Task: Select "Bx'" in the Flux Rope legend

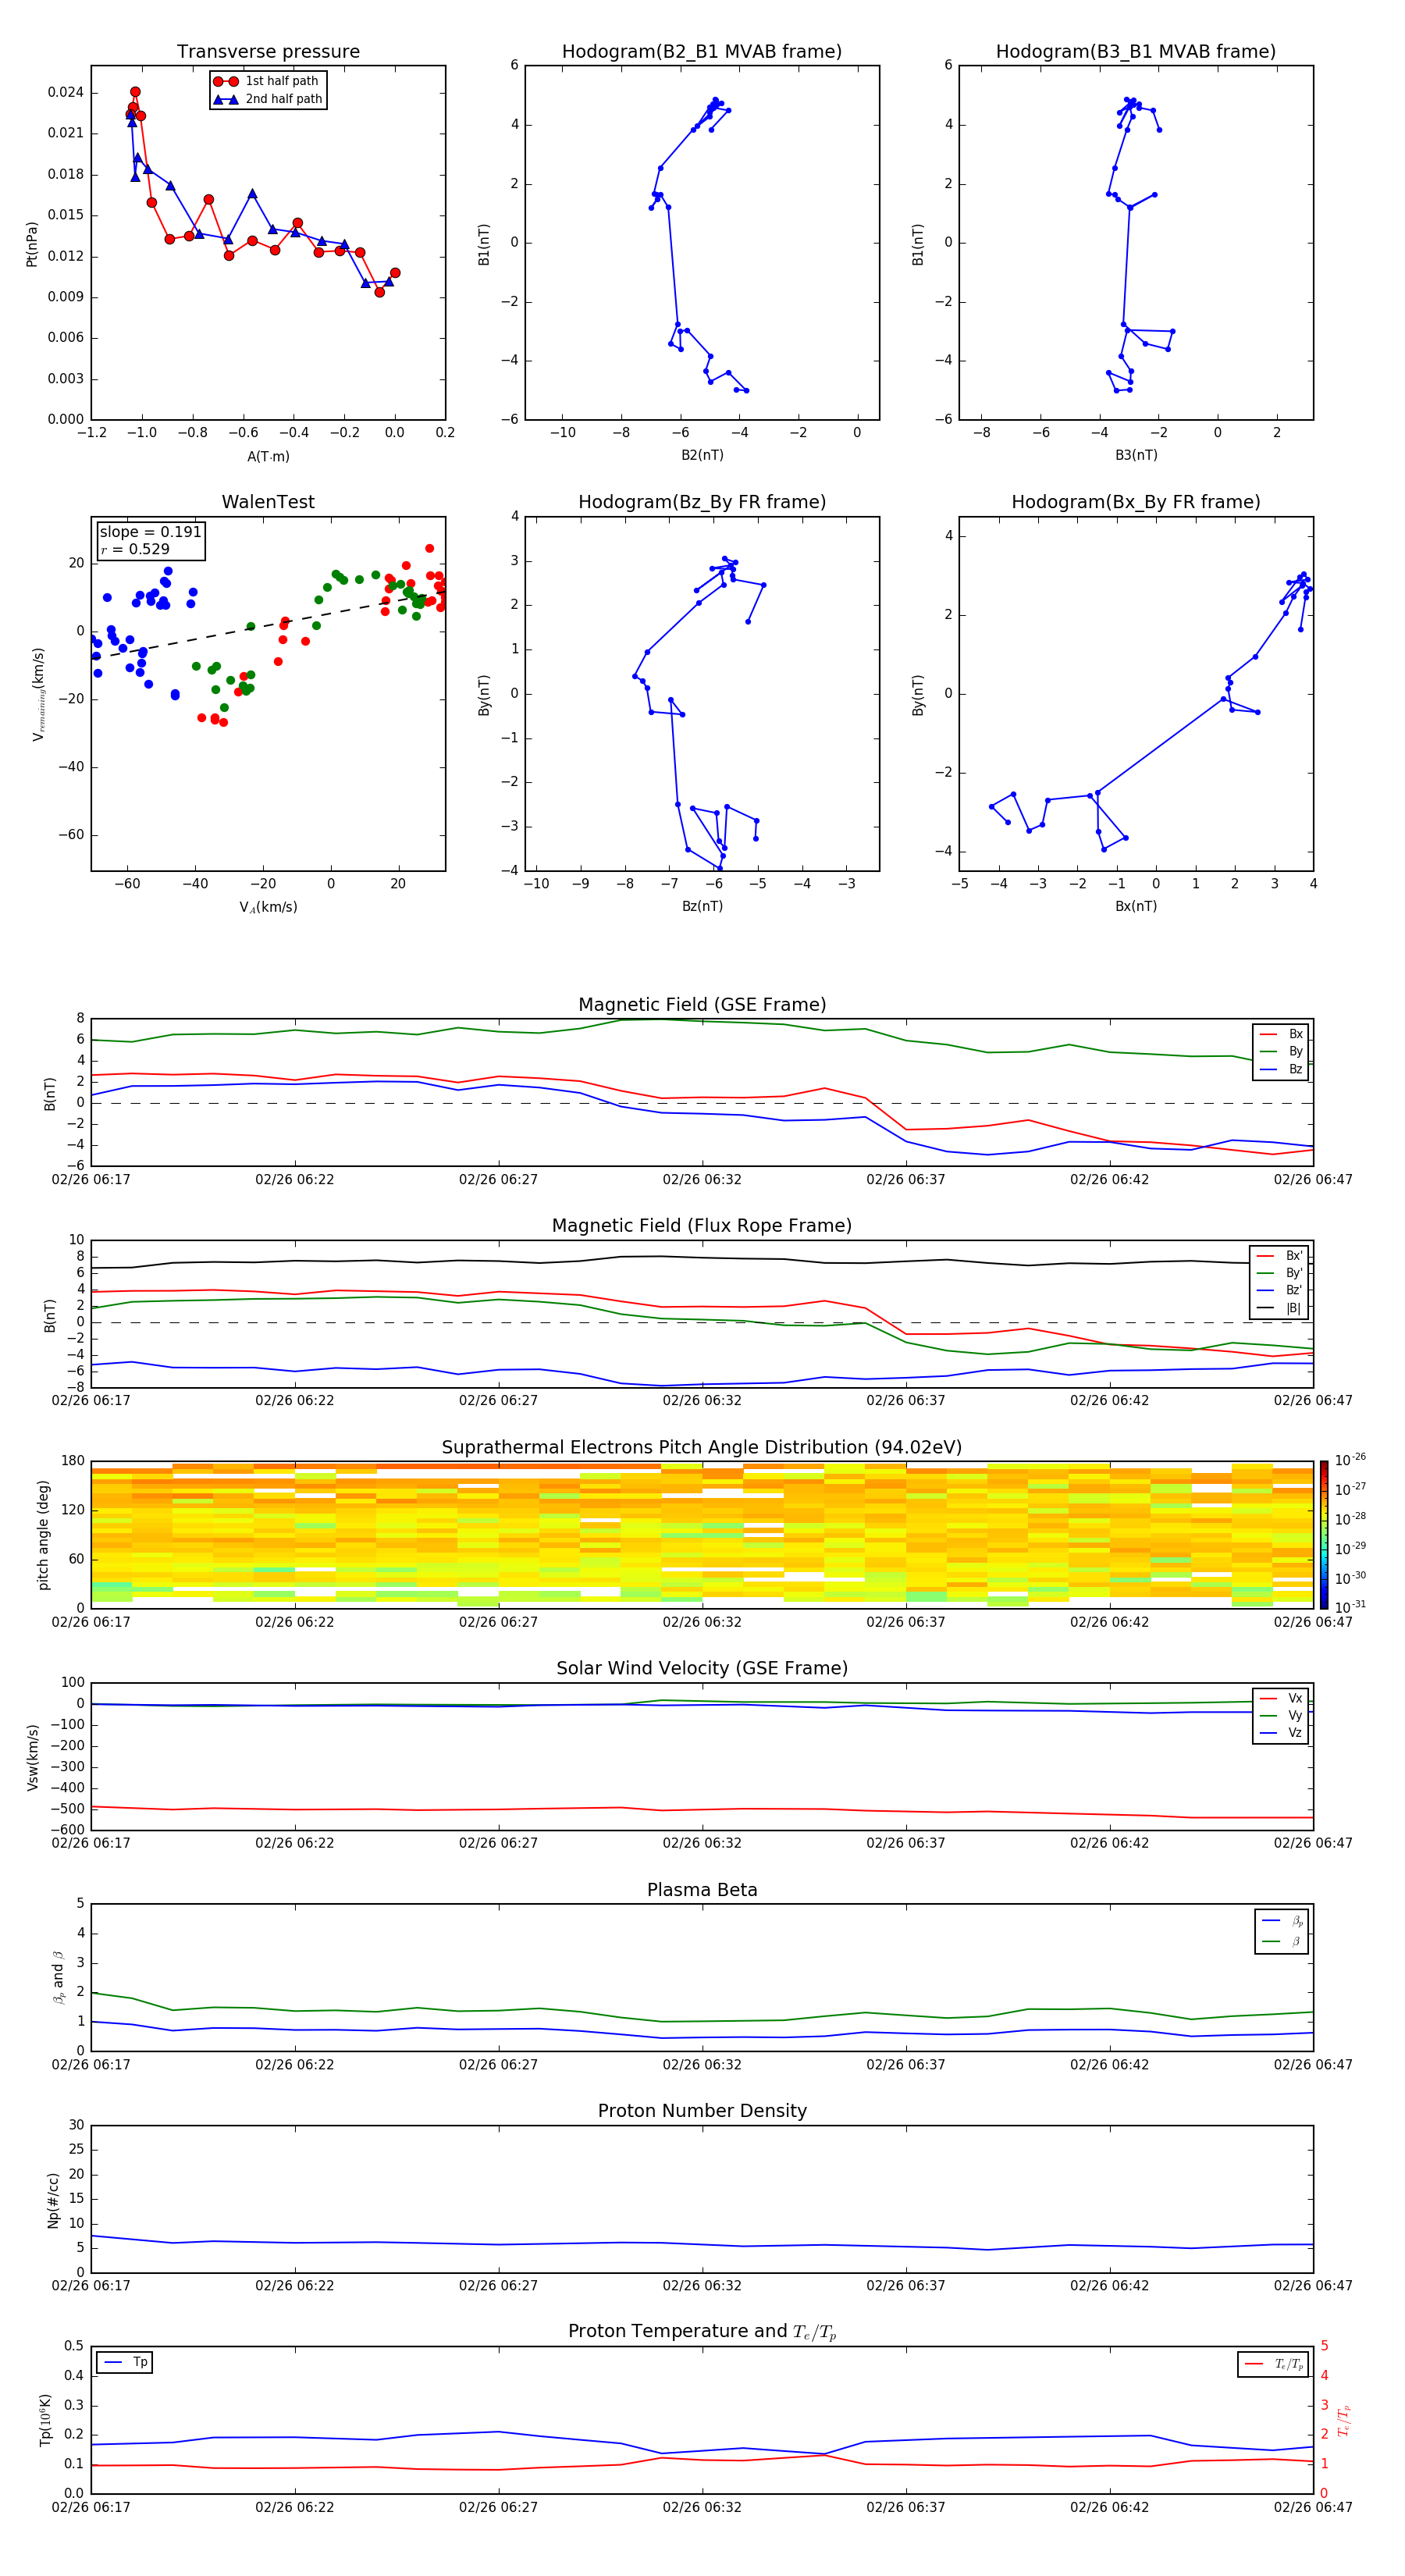Action: pyautogui.click(x=1280, y=1256)
